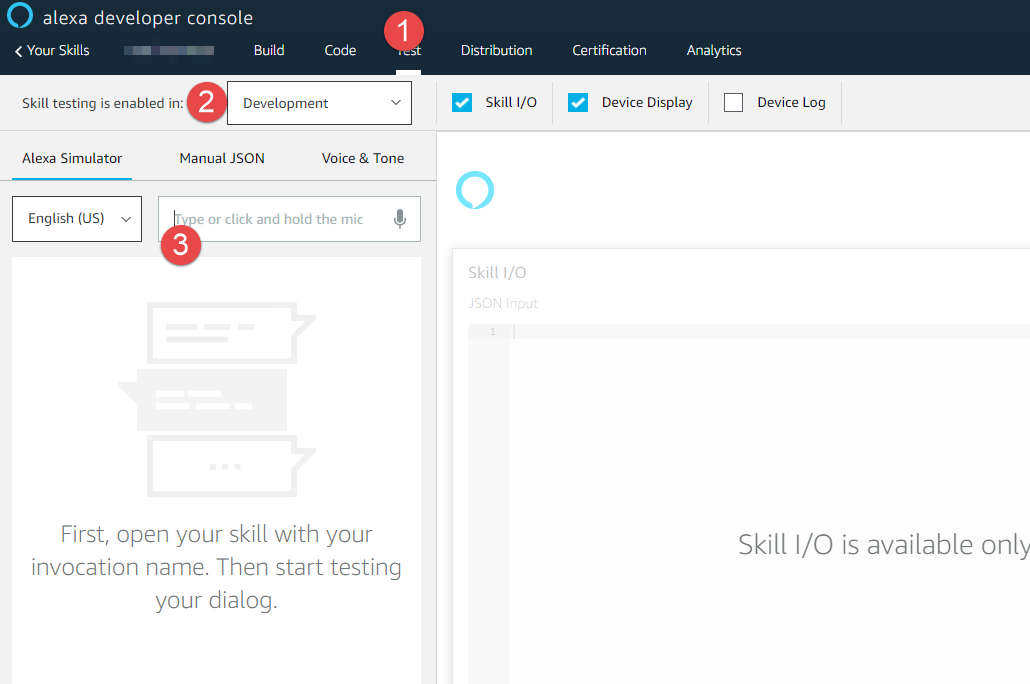Open the Certification tab

609,51
